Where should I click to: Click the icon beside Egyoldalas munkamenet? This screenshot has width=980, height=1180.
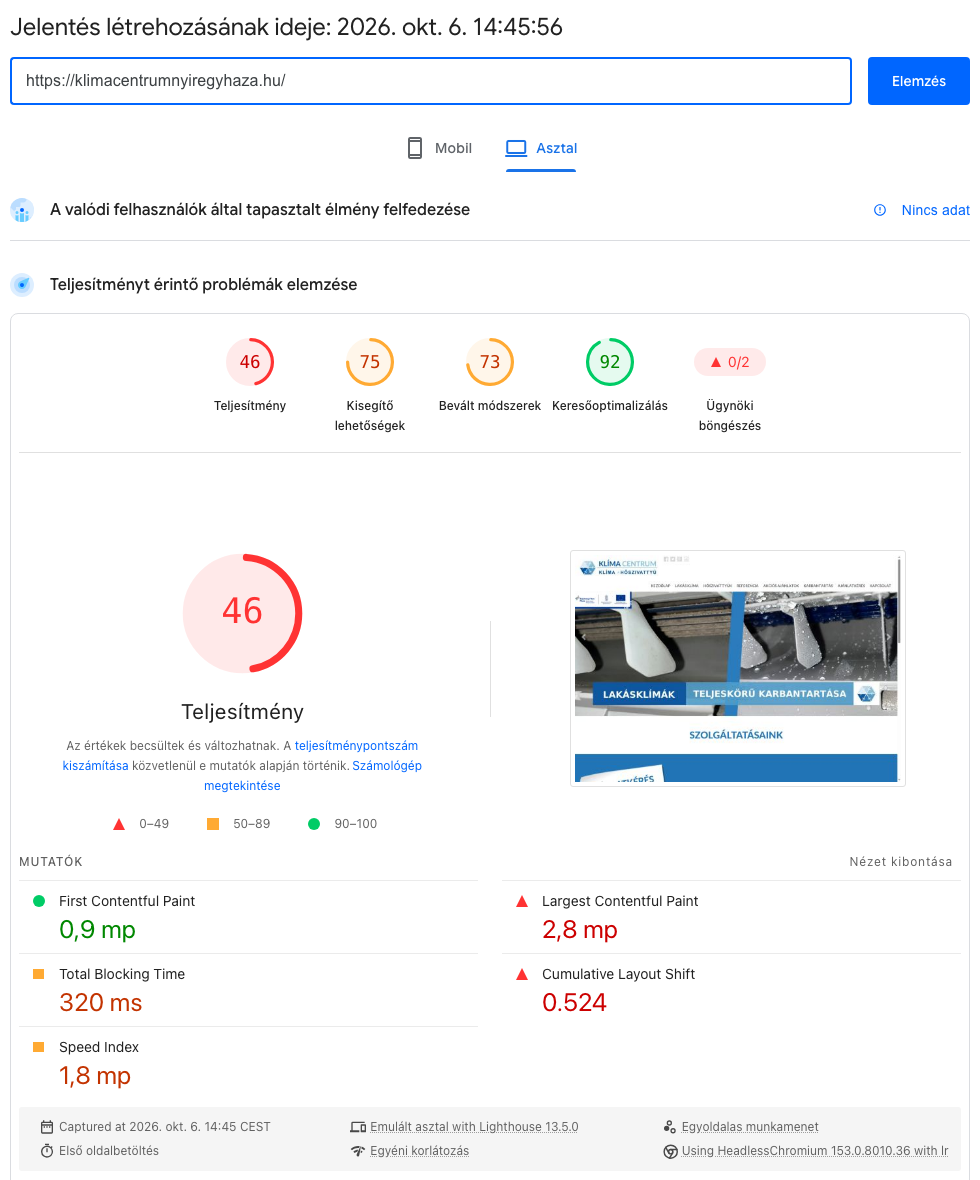point(669,1127)
